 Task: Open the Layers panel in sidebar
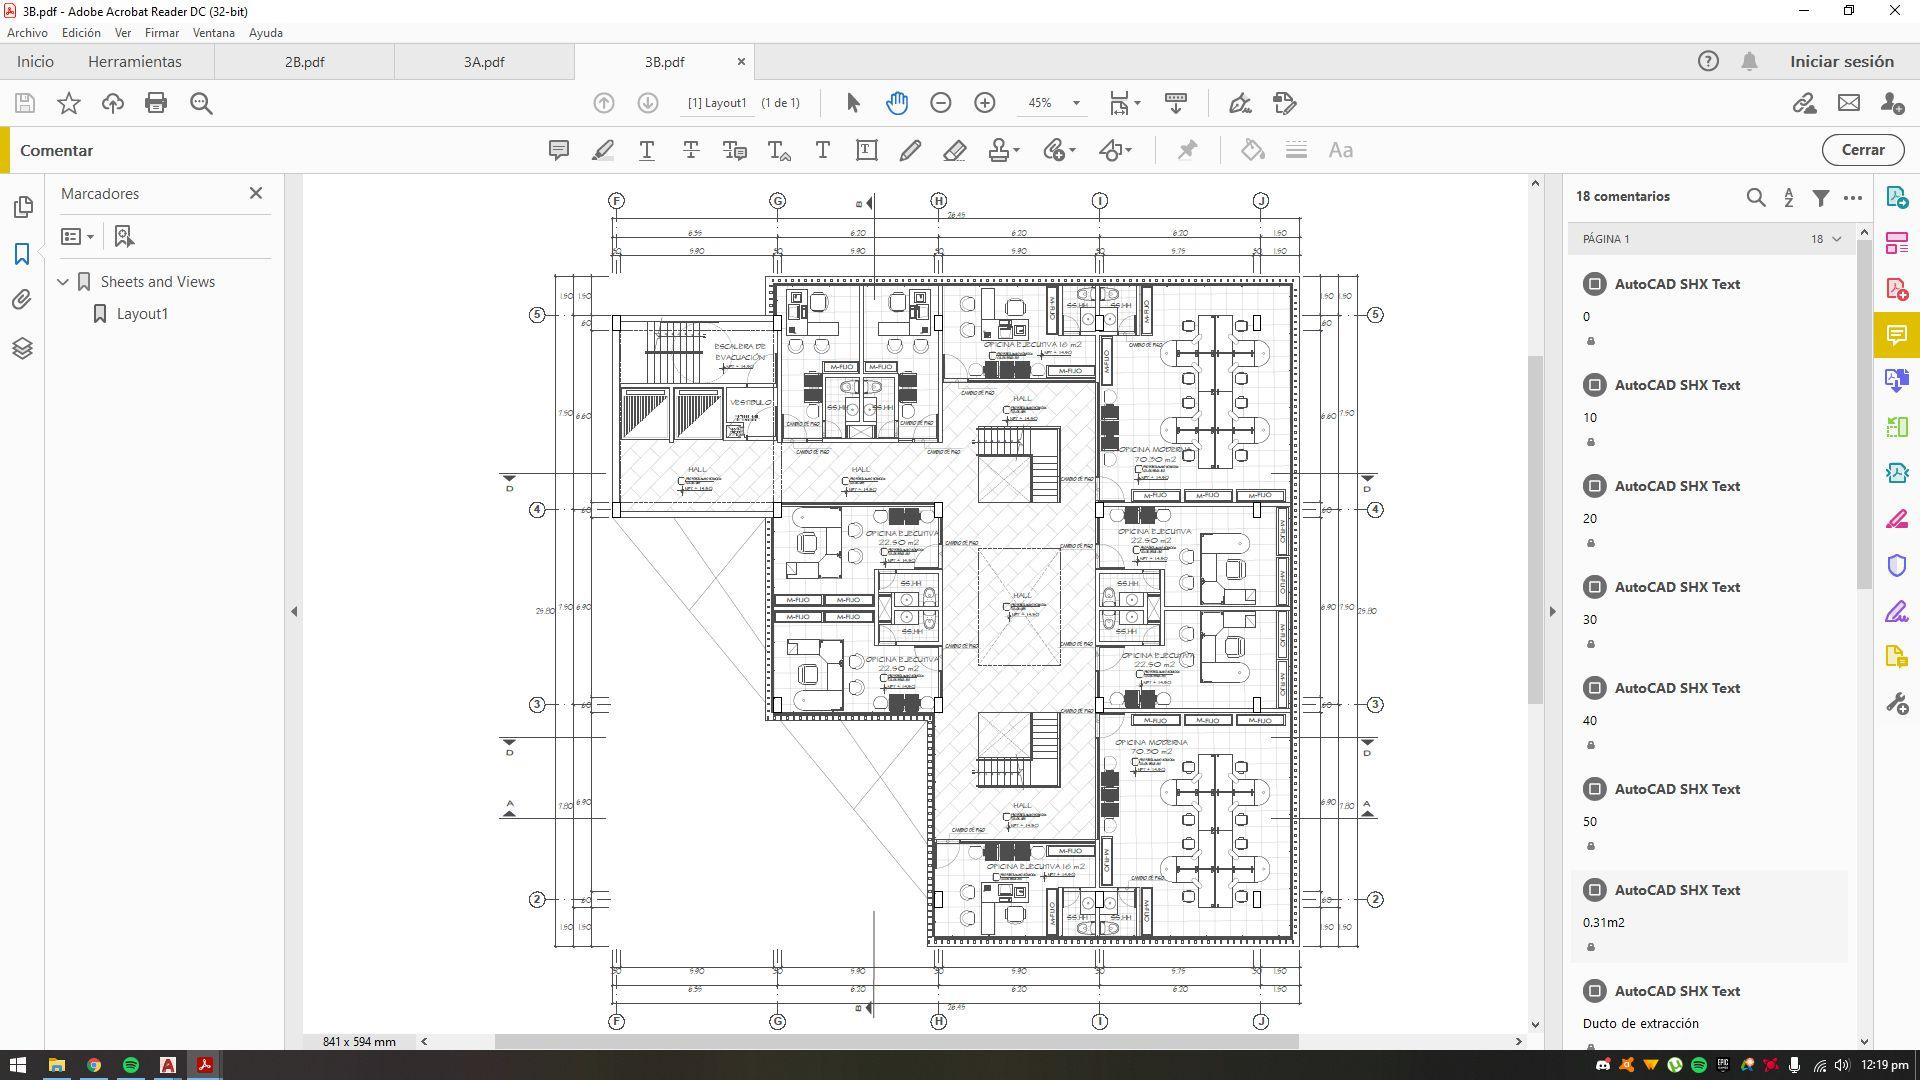[22, 348]
